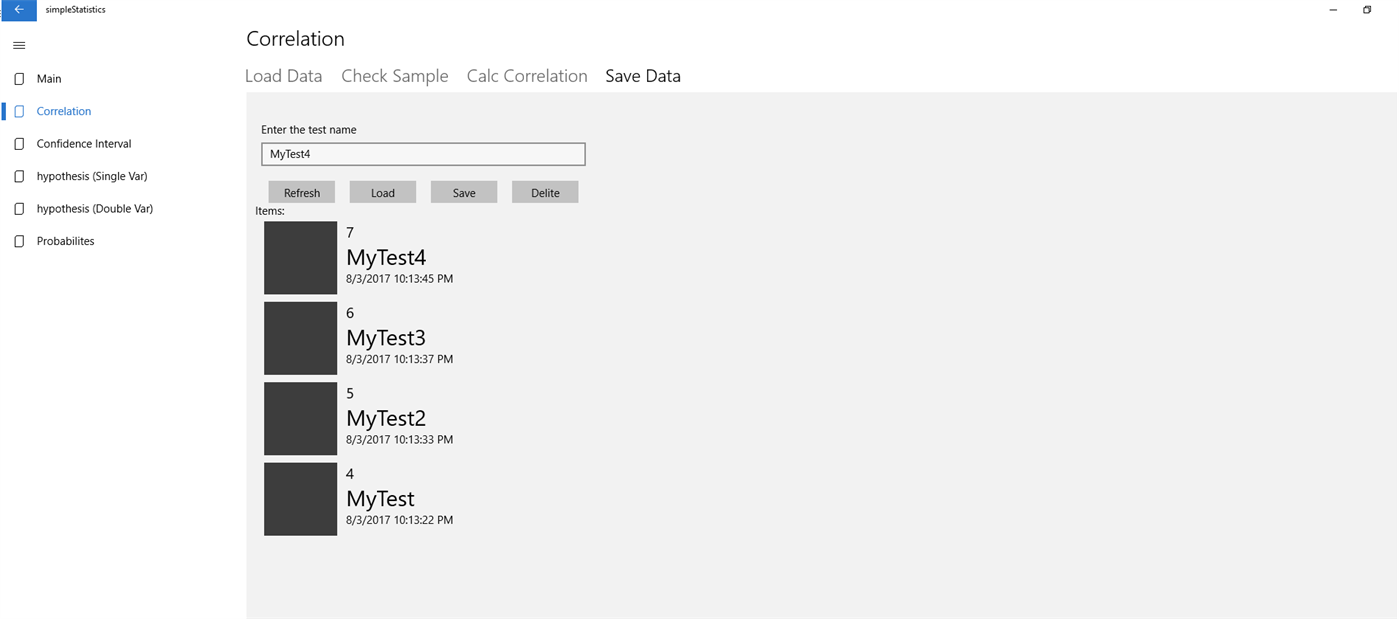Screen dimensions: 1399x619
Task: Click the Refresh button
Action: 301,191
